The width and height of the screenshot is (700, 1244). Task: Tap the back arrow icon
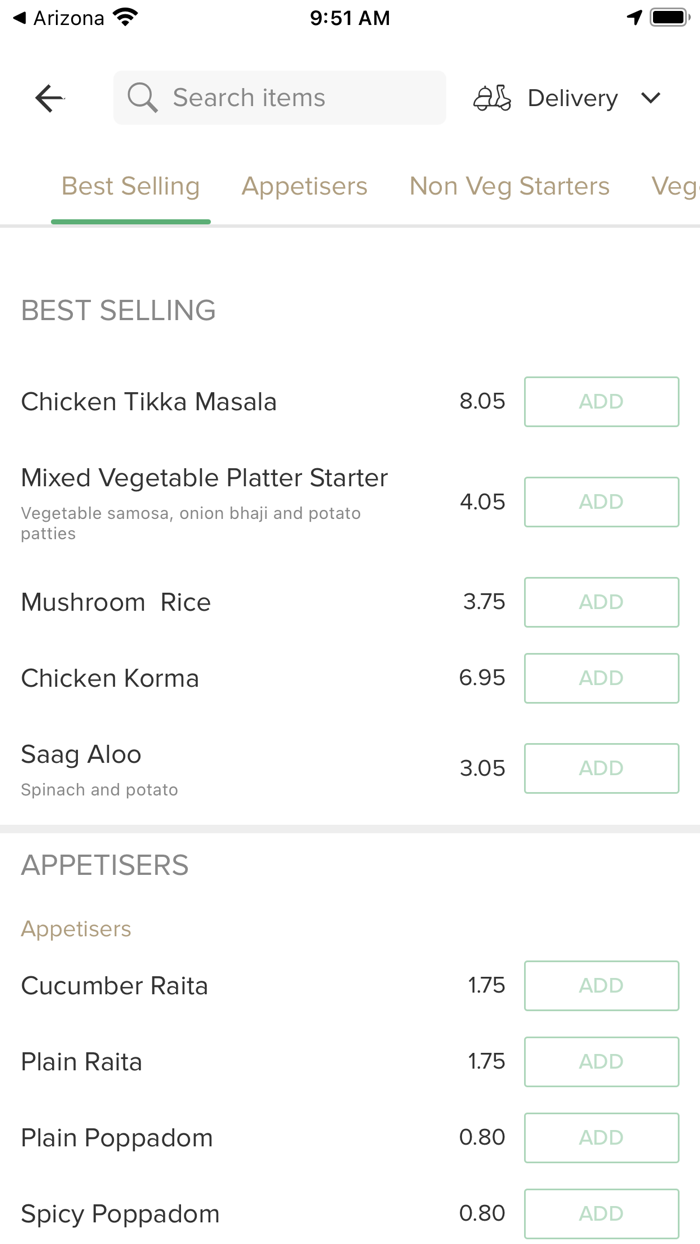[x=49, y=98]
